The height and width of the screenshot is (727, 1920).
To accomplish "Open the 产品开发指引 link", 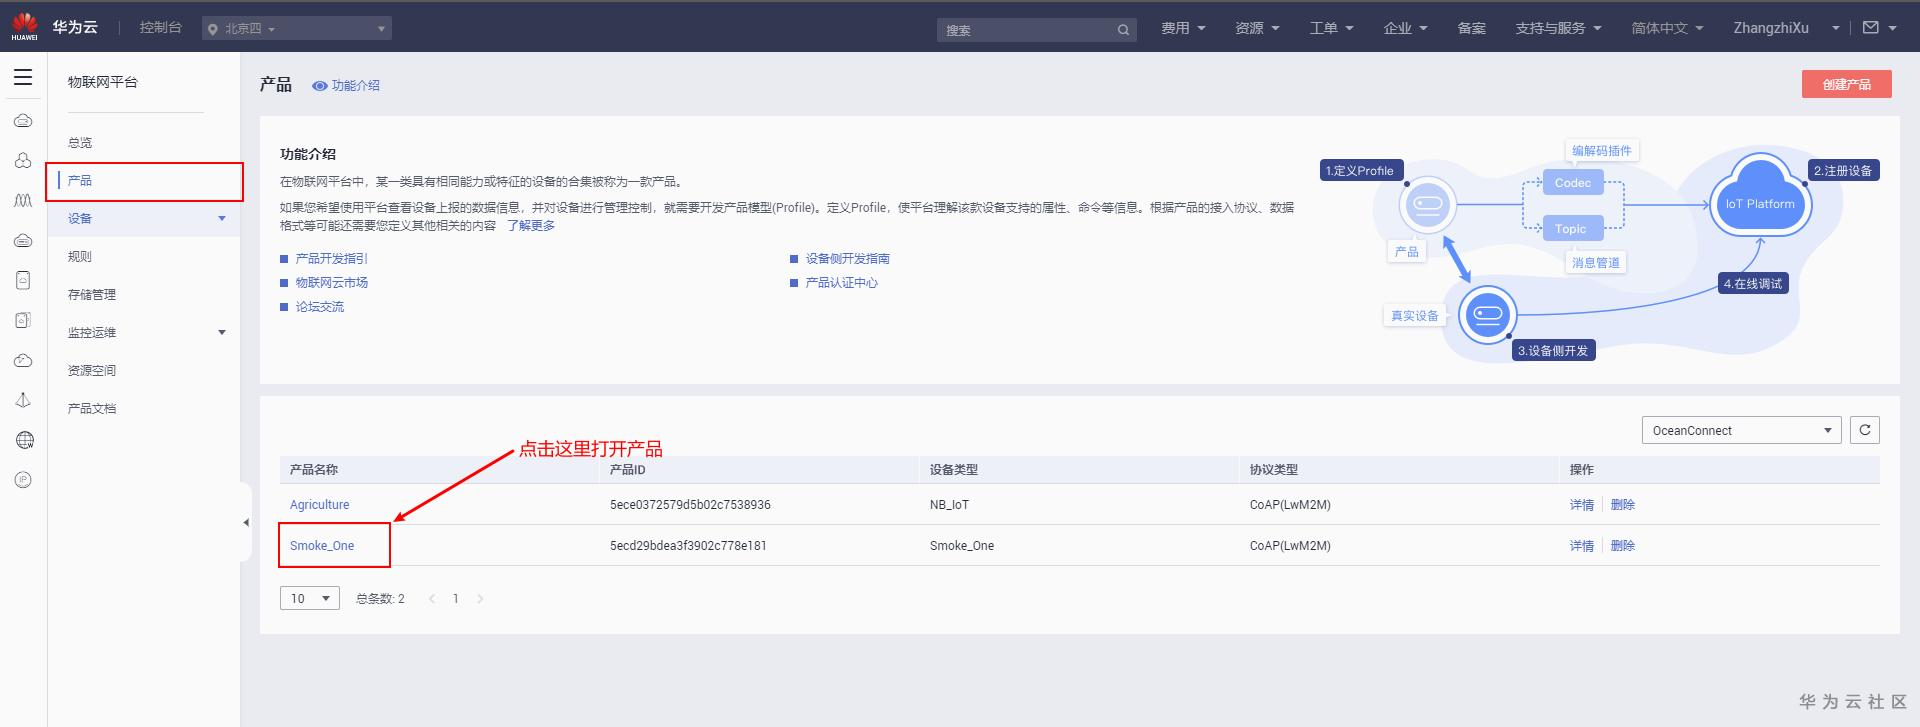I will click(331, 259).
